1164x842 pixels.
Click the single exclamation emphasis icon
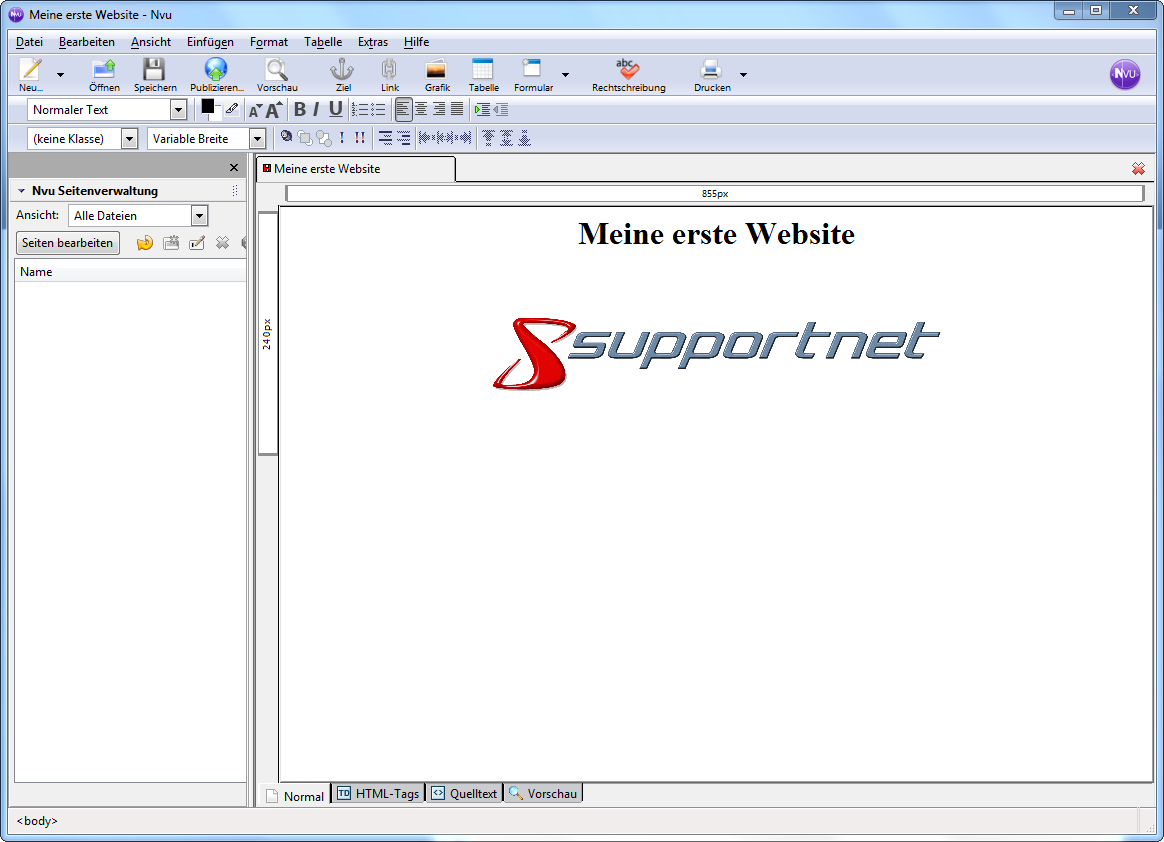(341, 137)
